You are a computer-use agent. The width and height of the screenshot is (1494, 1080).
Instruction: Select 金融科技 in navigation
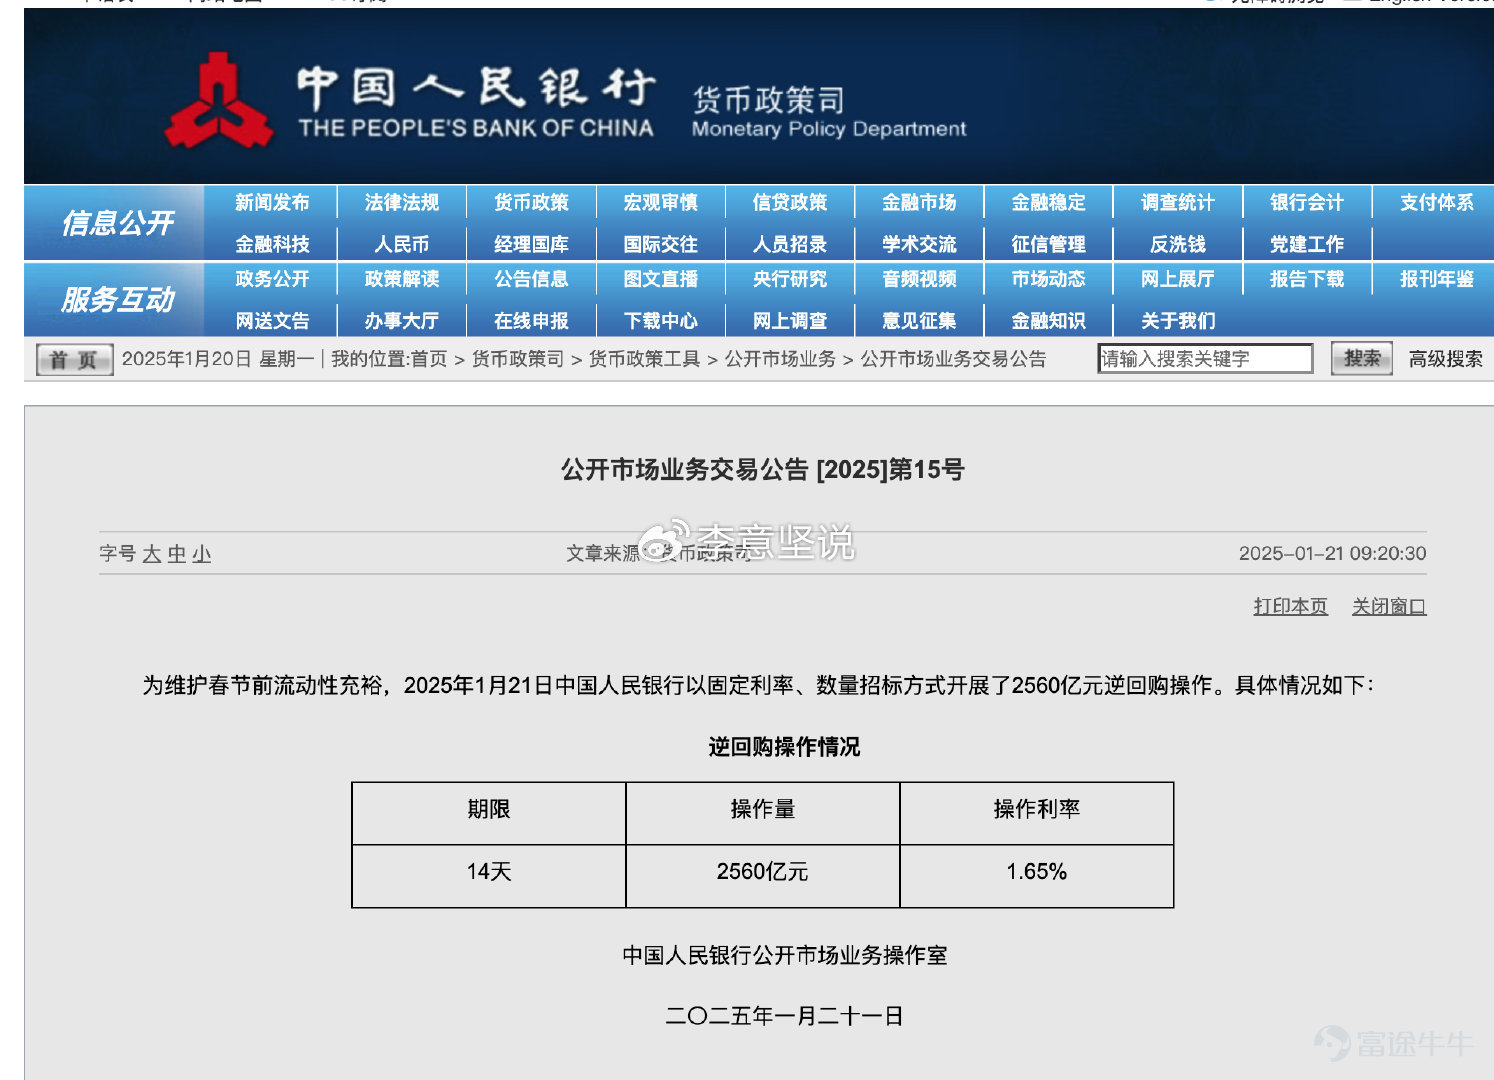[272, 244]
